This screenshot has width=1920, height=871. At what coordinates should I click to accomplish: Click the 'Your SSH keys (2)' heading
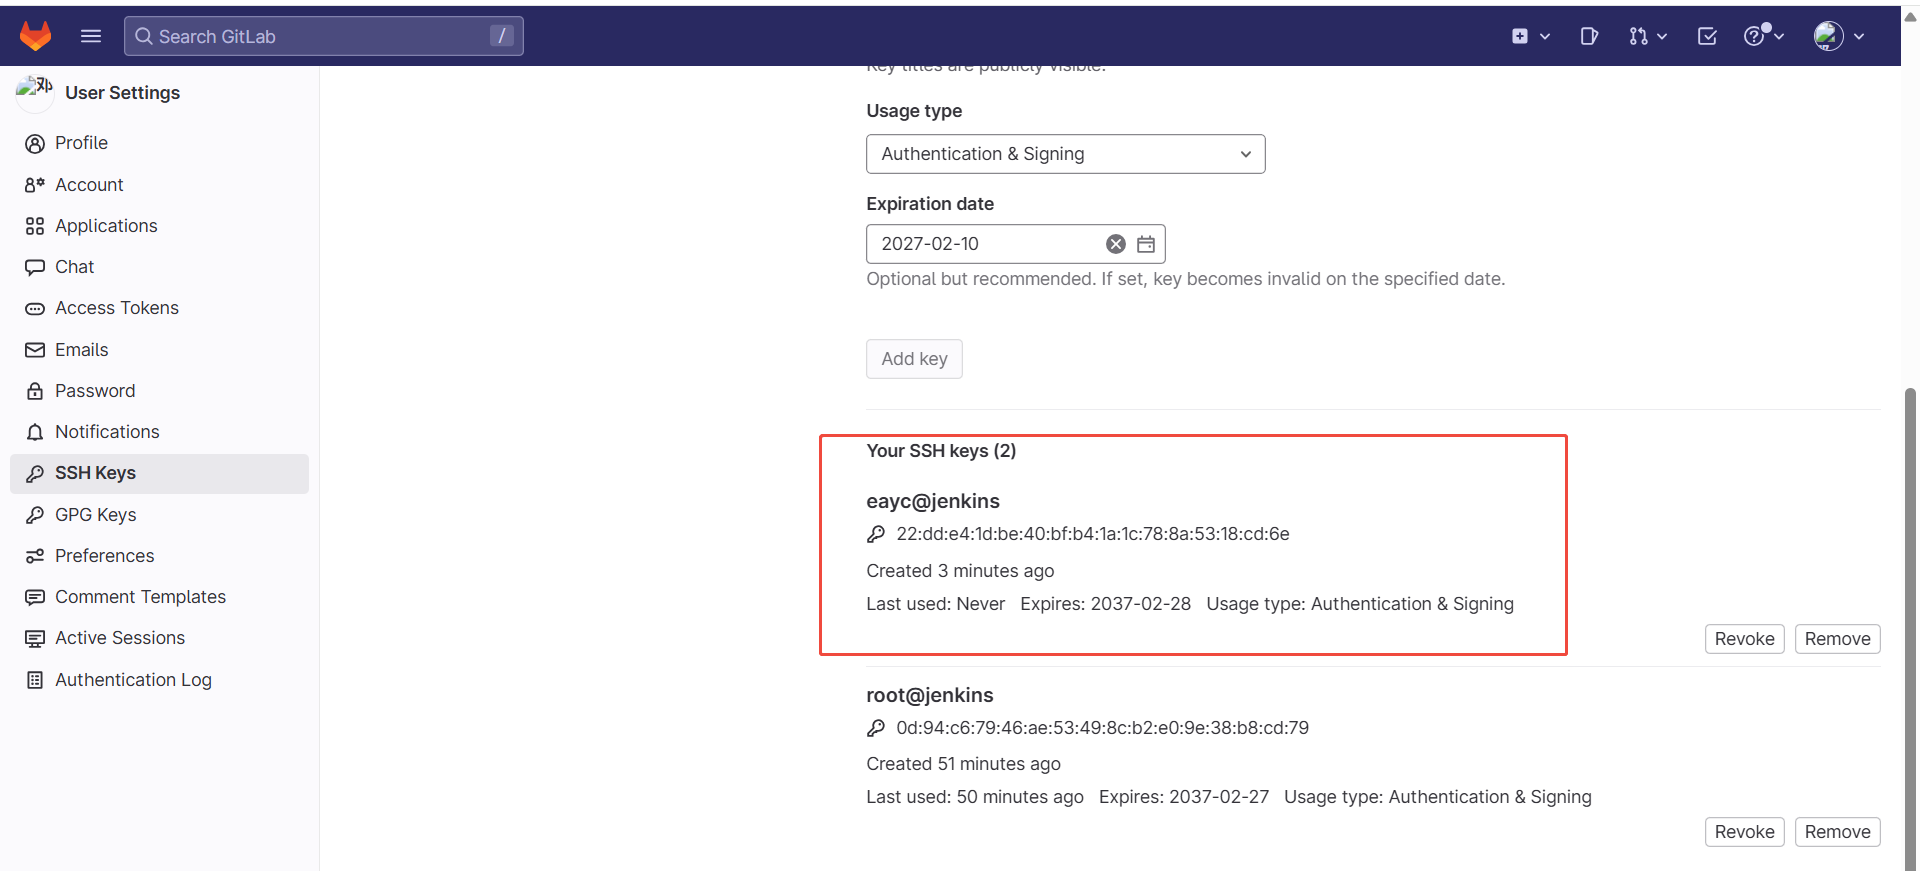tap(941, 451)
